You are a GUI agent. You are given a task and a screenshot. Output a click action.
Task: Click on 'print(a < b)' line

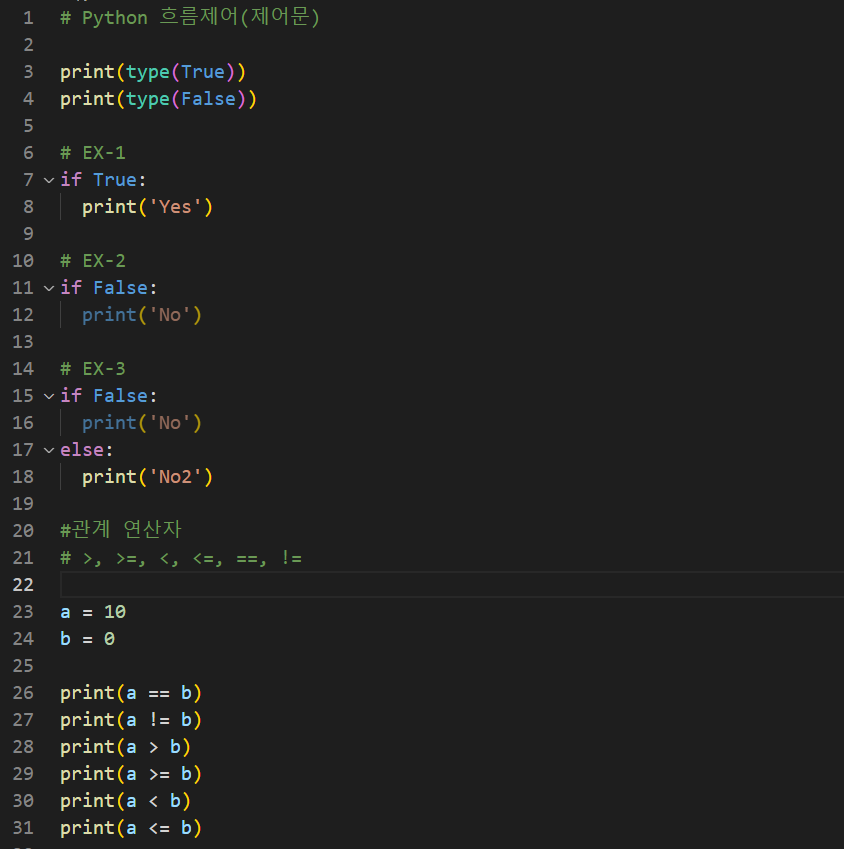tap(126, 801)
